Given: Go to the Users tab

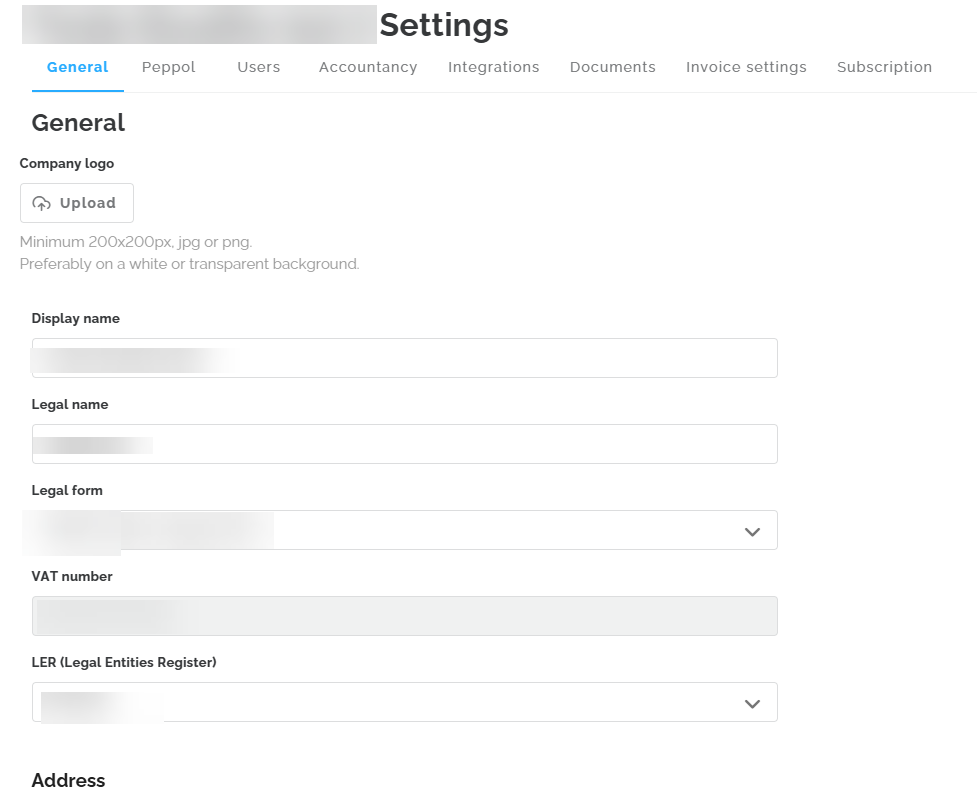Looking at the screenshot, I should tap(258, 67).
